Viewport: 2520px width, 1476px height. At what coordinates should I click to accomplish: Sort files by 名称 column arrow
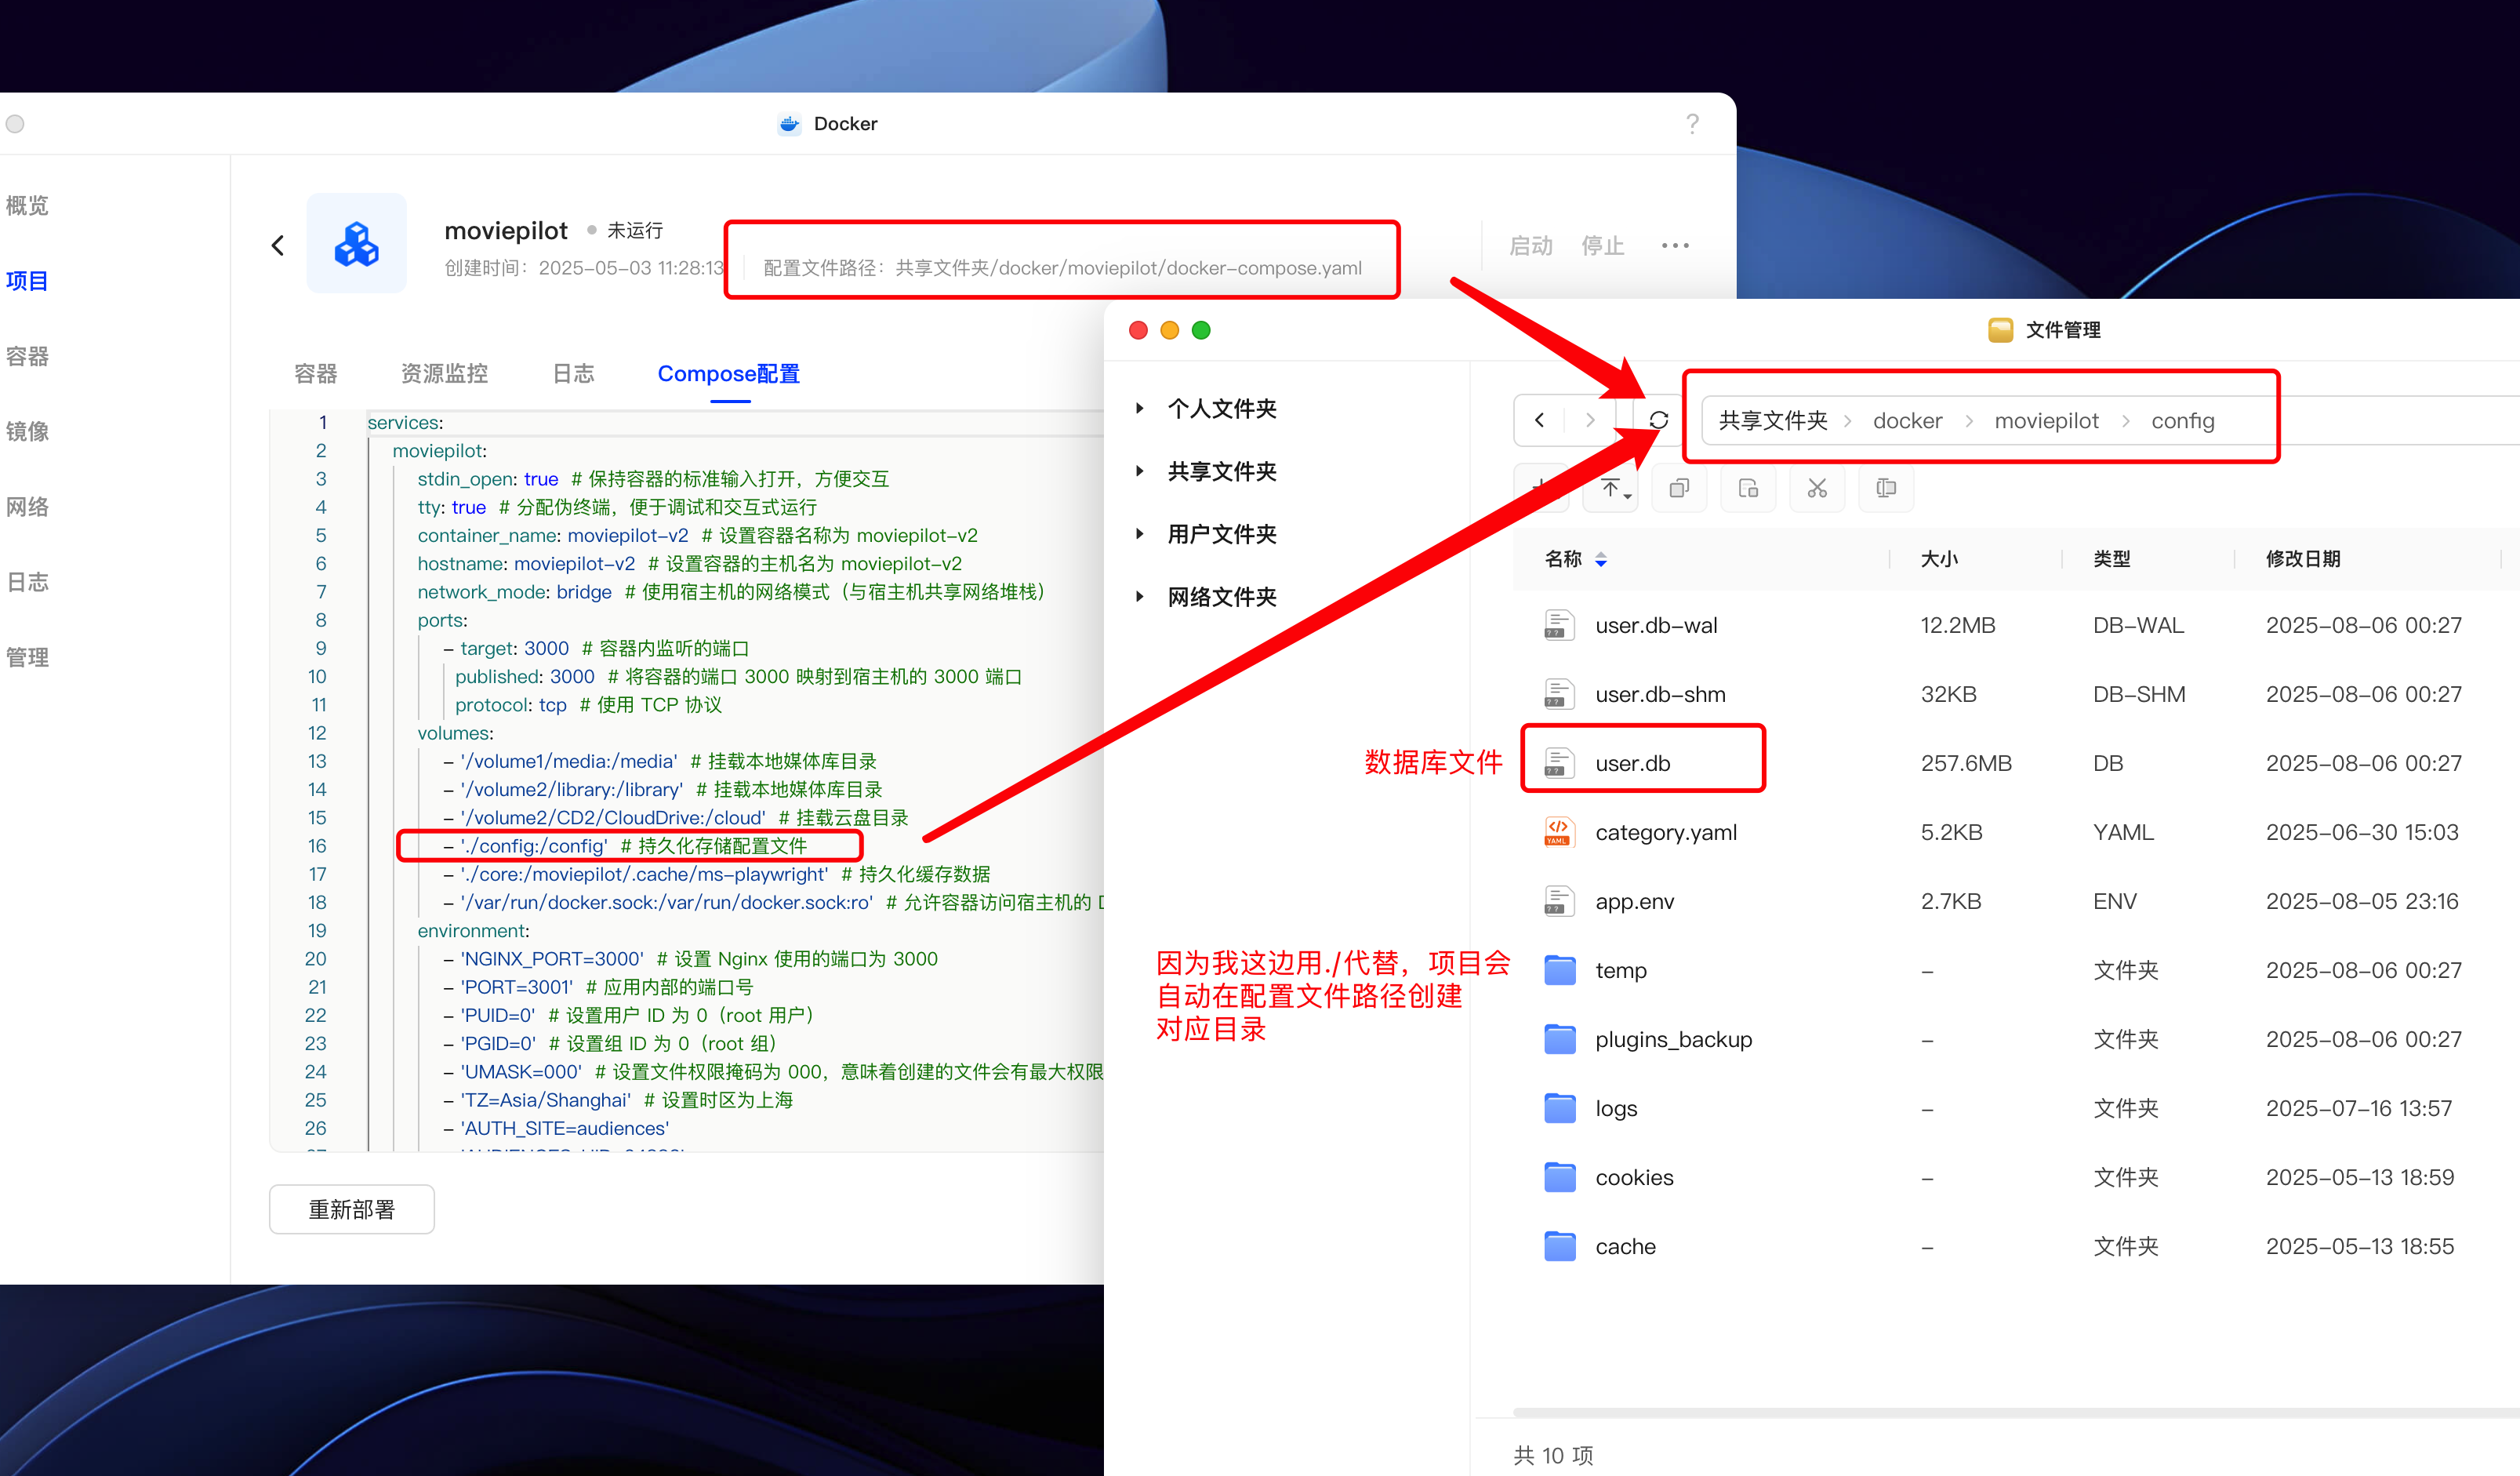tap(1601, 560)
